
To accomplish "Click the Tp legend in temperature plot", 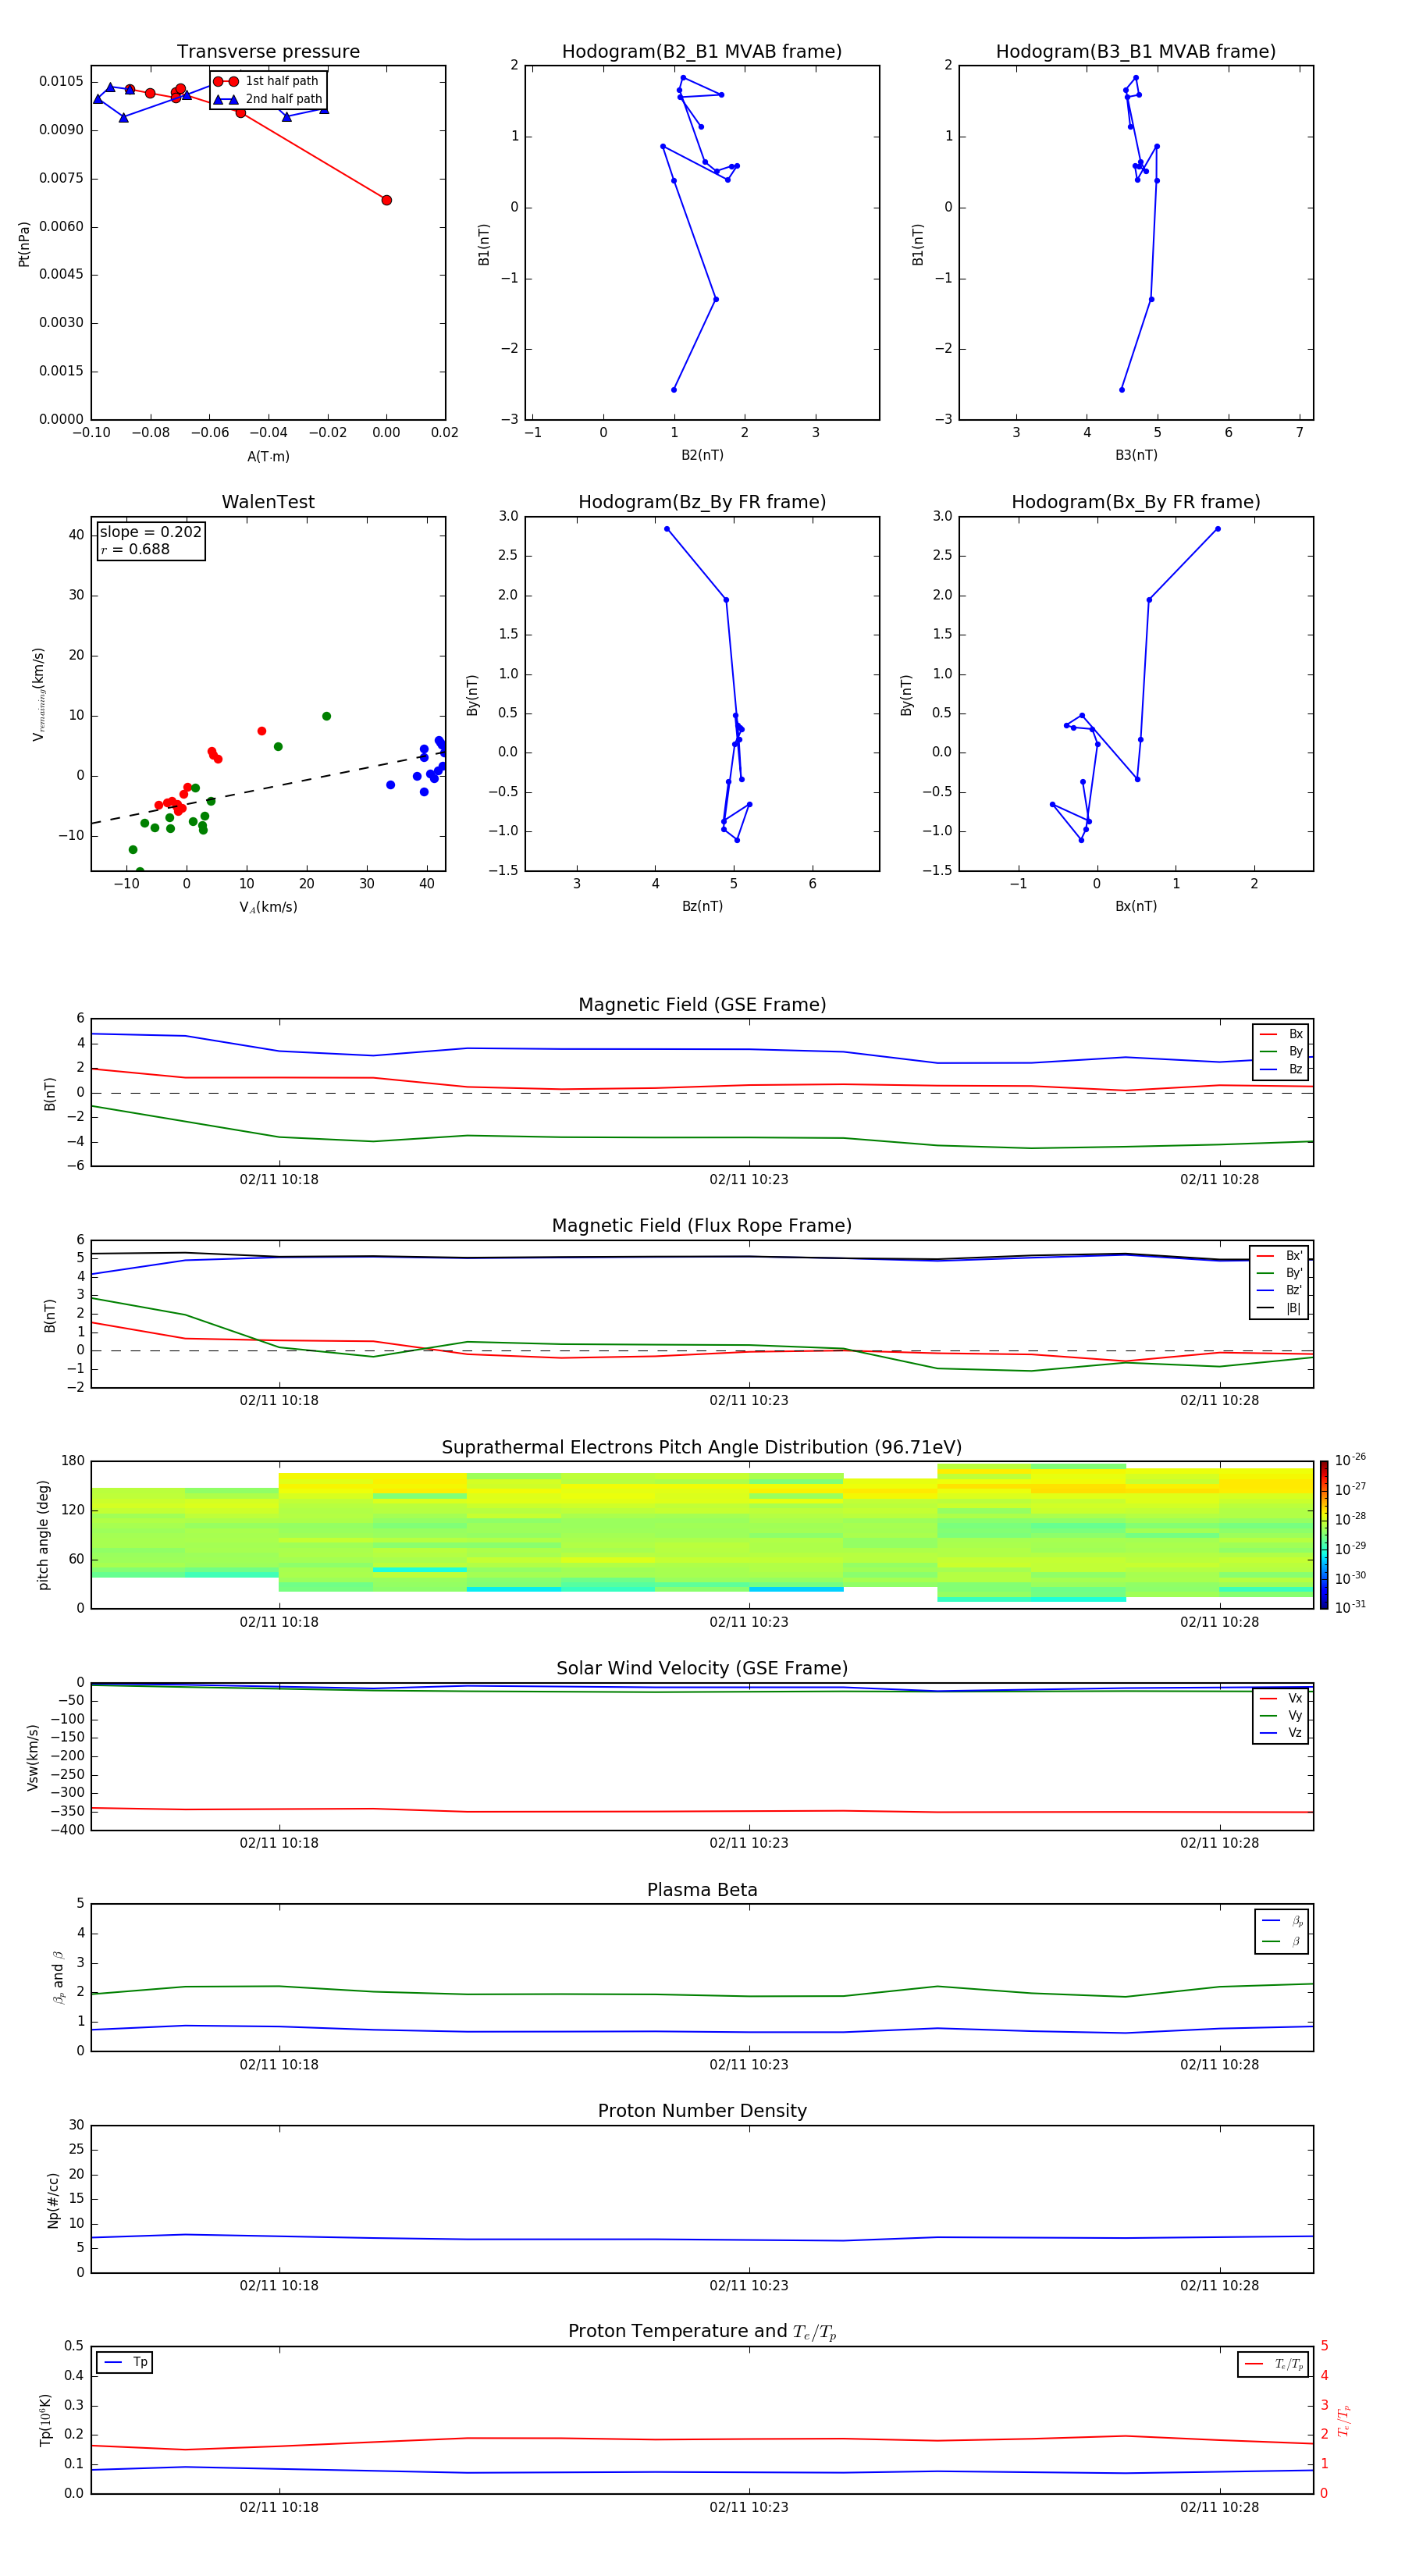I will (x=124, y=2362).
